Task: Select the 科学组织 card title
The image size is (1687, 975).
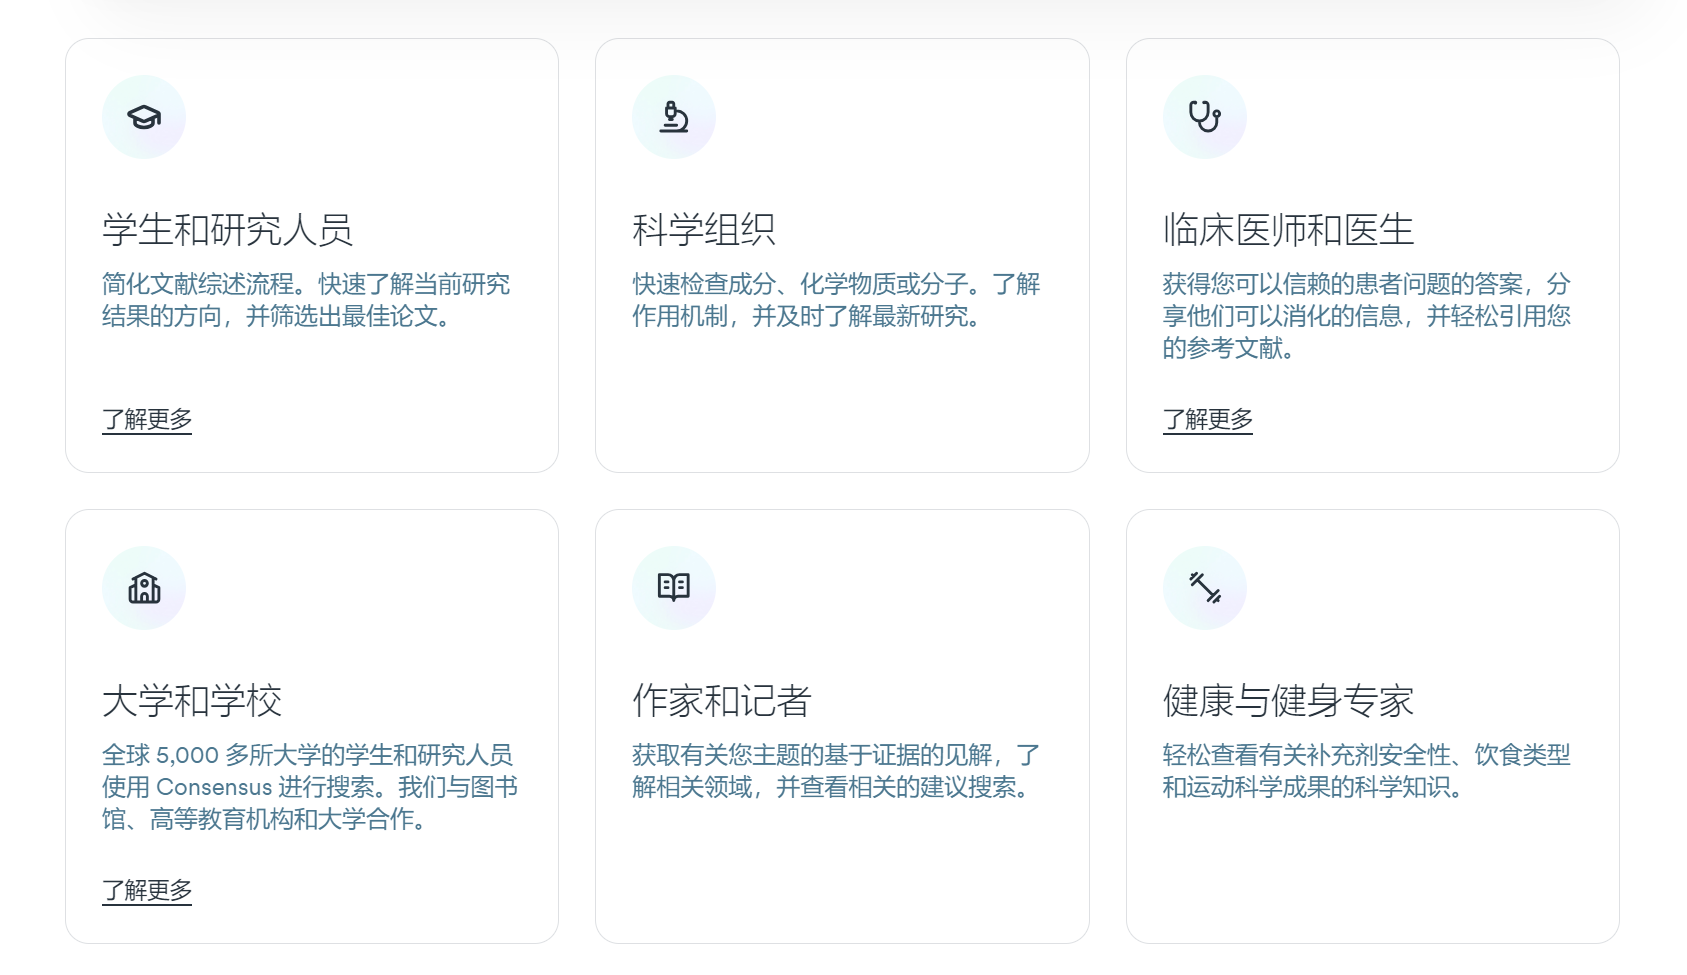Action: [703, 230]
